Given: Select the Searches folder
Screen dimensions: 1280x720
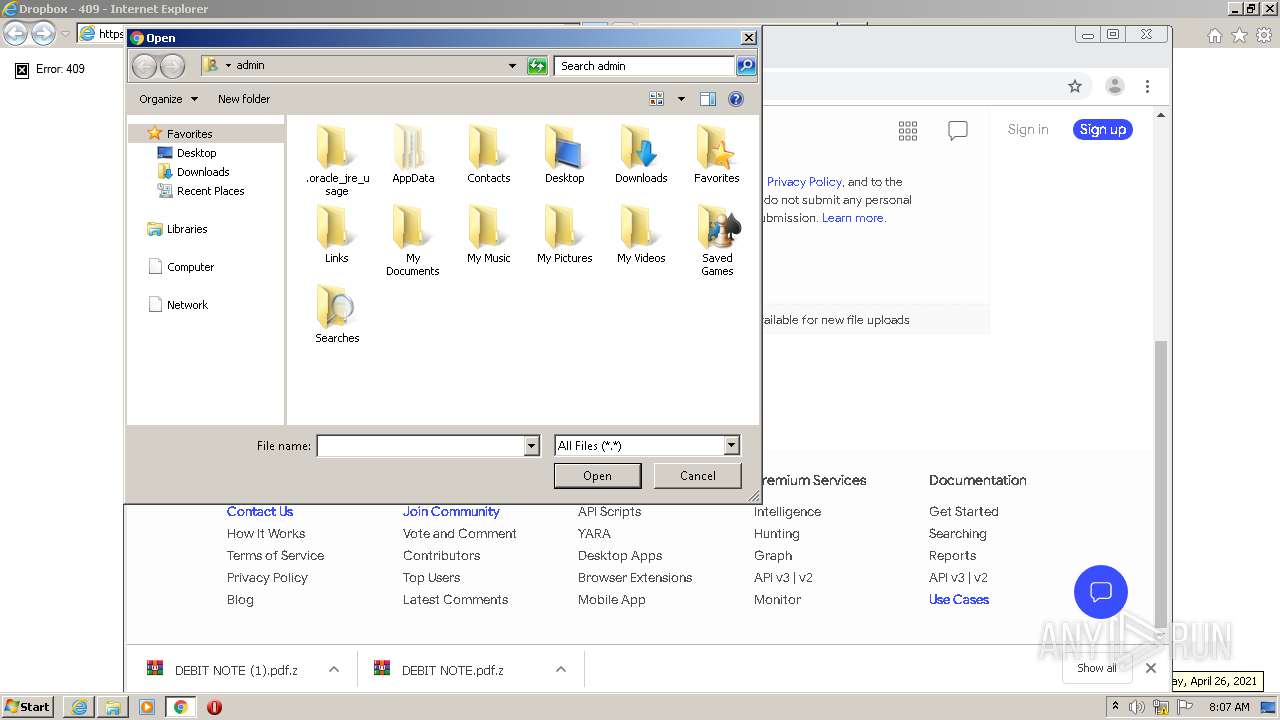Looking at the screenshot, I should point(337,314).
